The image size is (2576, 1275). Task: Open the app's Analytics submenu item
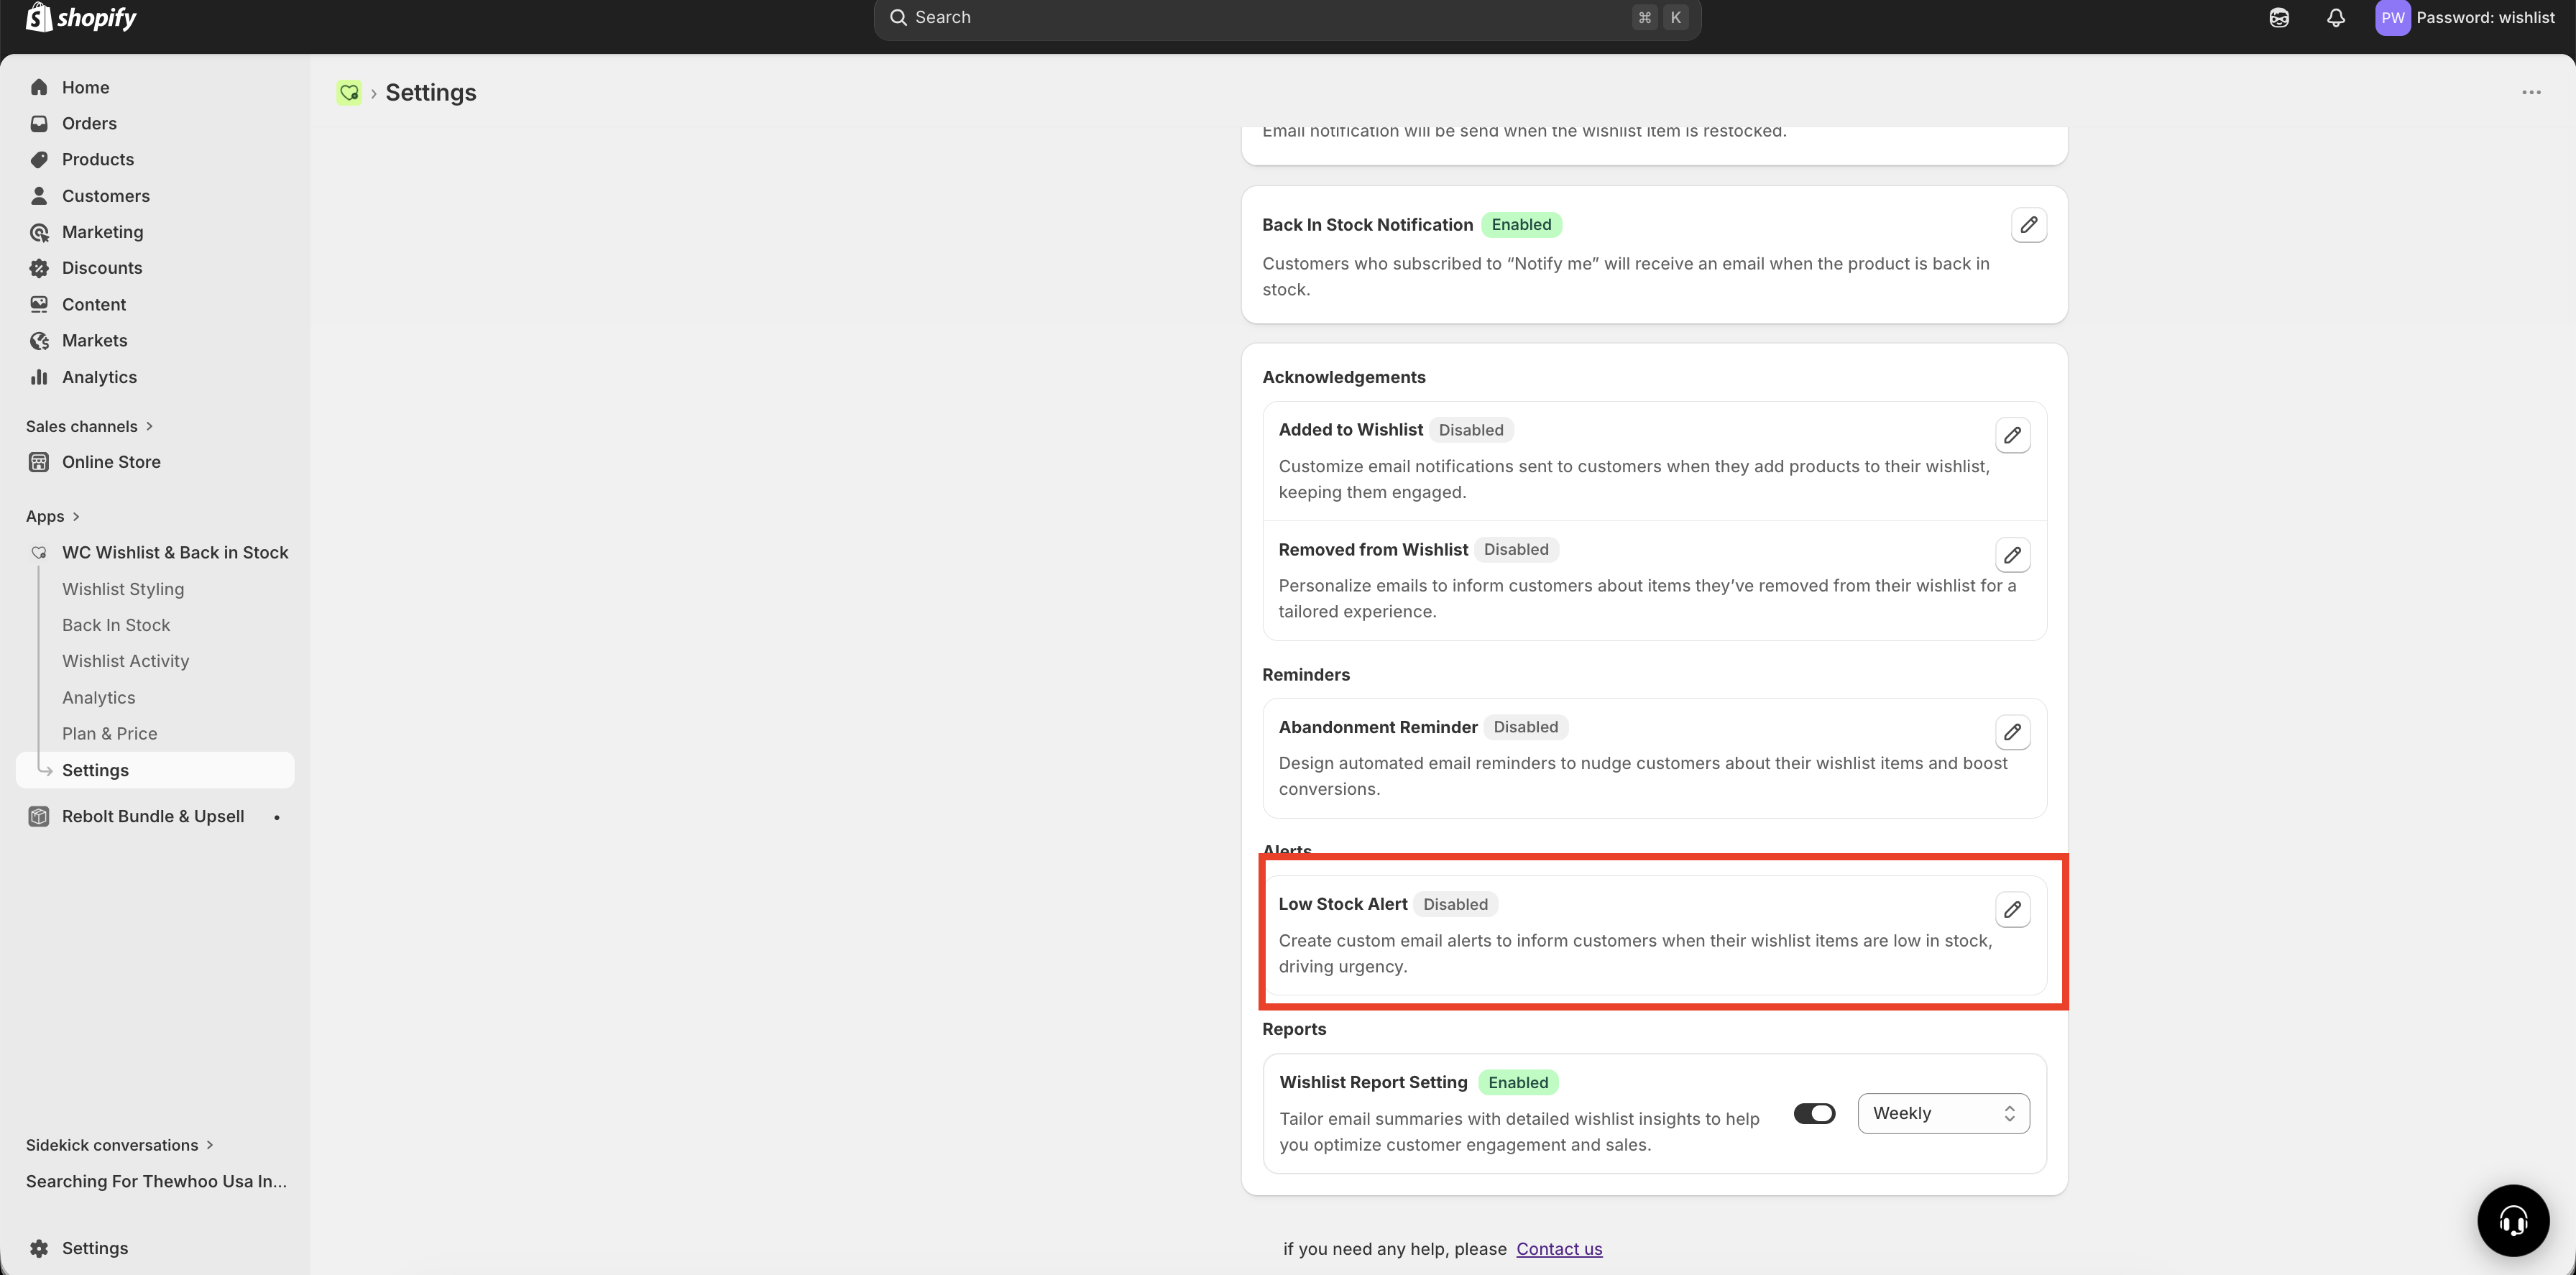point(99,698)
